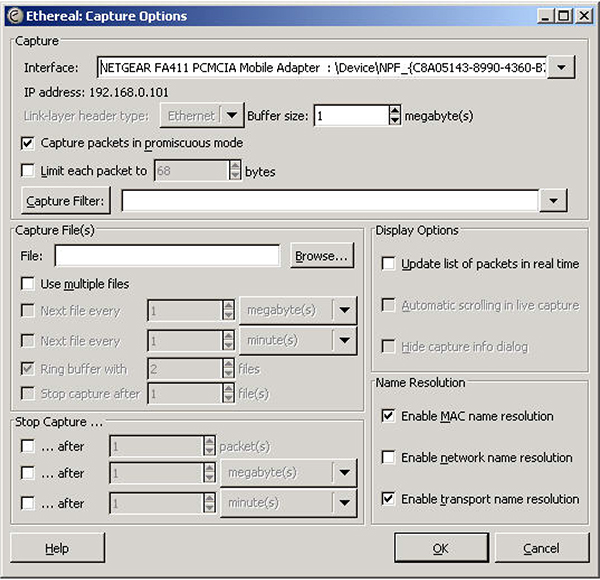Viewport: 600px width, 580px height.
Task: Dismiss dialog with Cancel button
Action: point(541,548)
